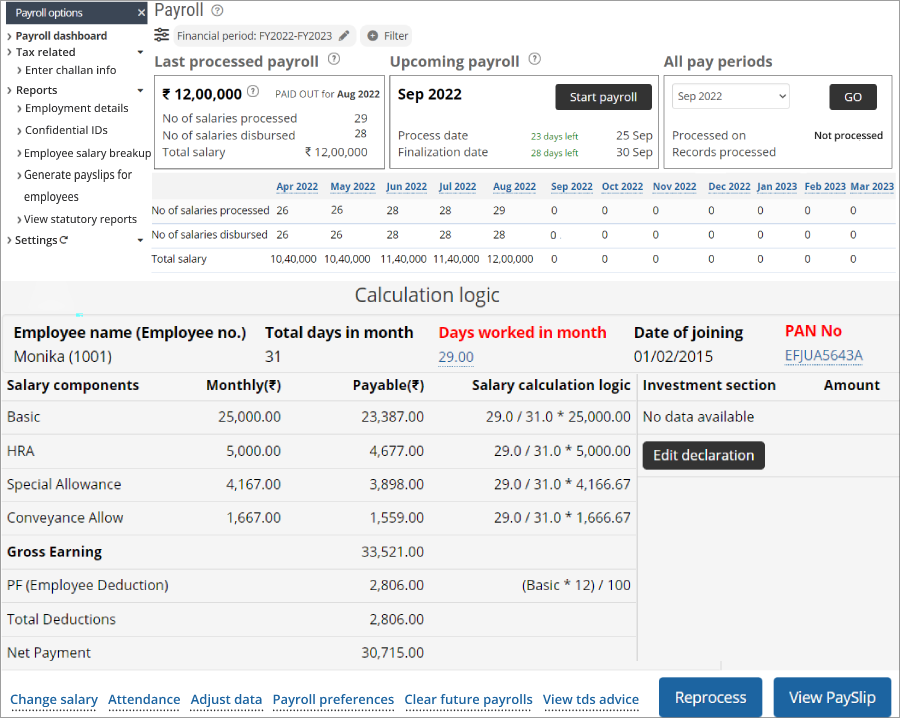The height and width of the screenshot is (718, 900).
Task: Click Aug 2022 total salary 12,00,000 cell
Action: point(510,259)
